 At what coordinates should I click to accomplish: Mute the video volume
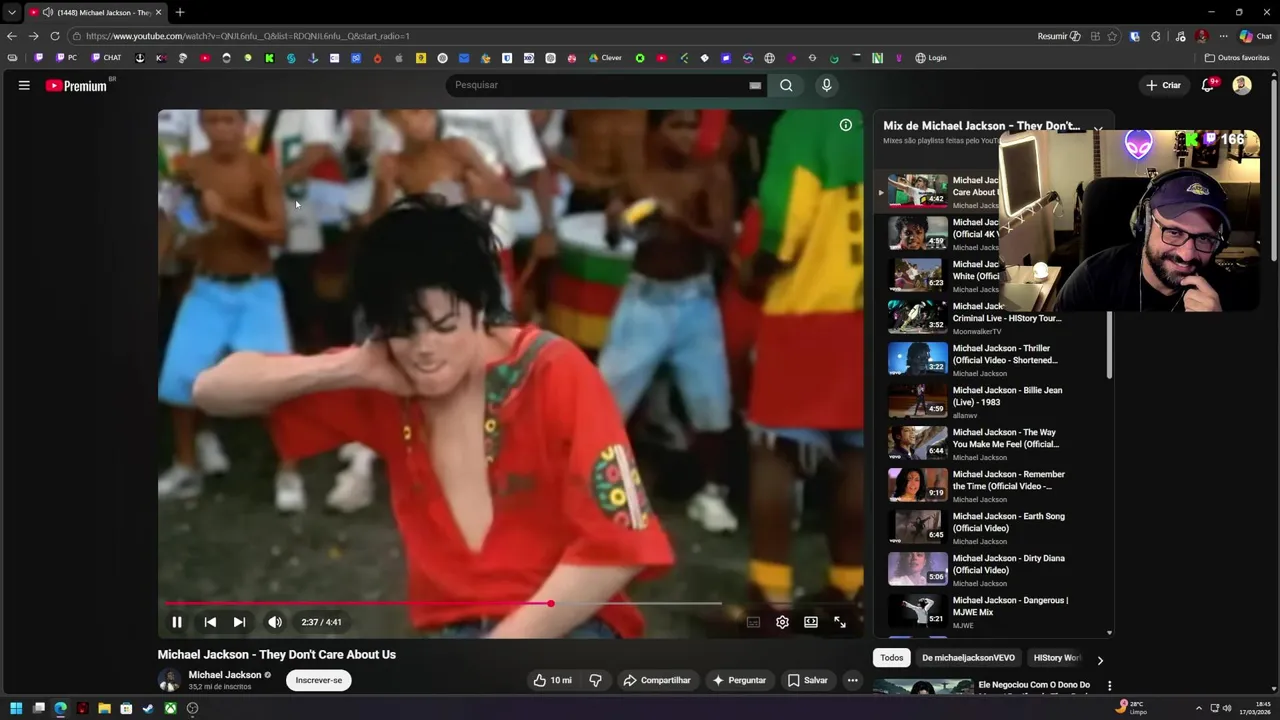tap(275, 622)
